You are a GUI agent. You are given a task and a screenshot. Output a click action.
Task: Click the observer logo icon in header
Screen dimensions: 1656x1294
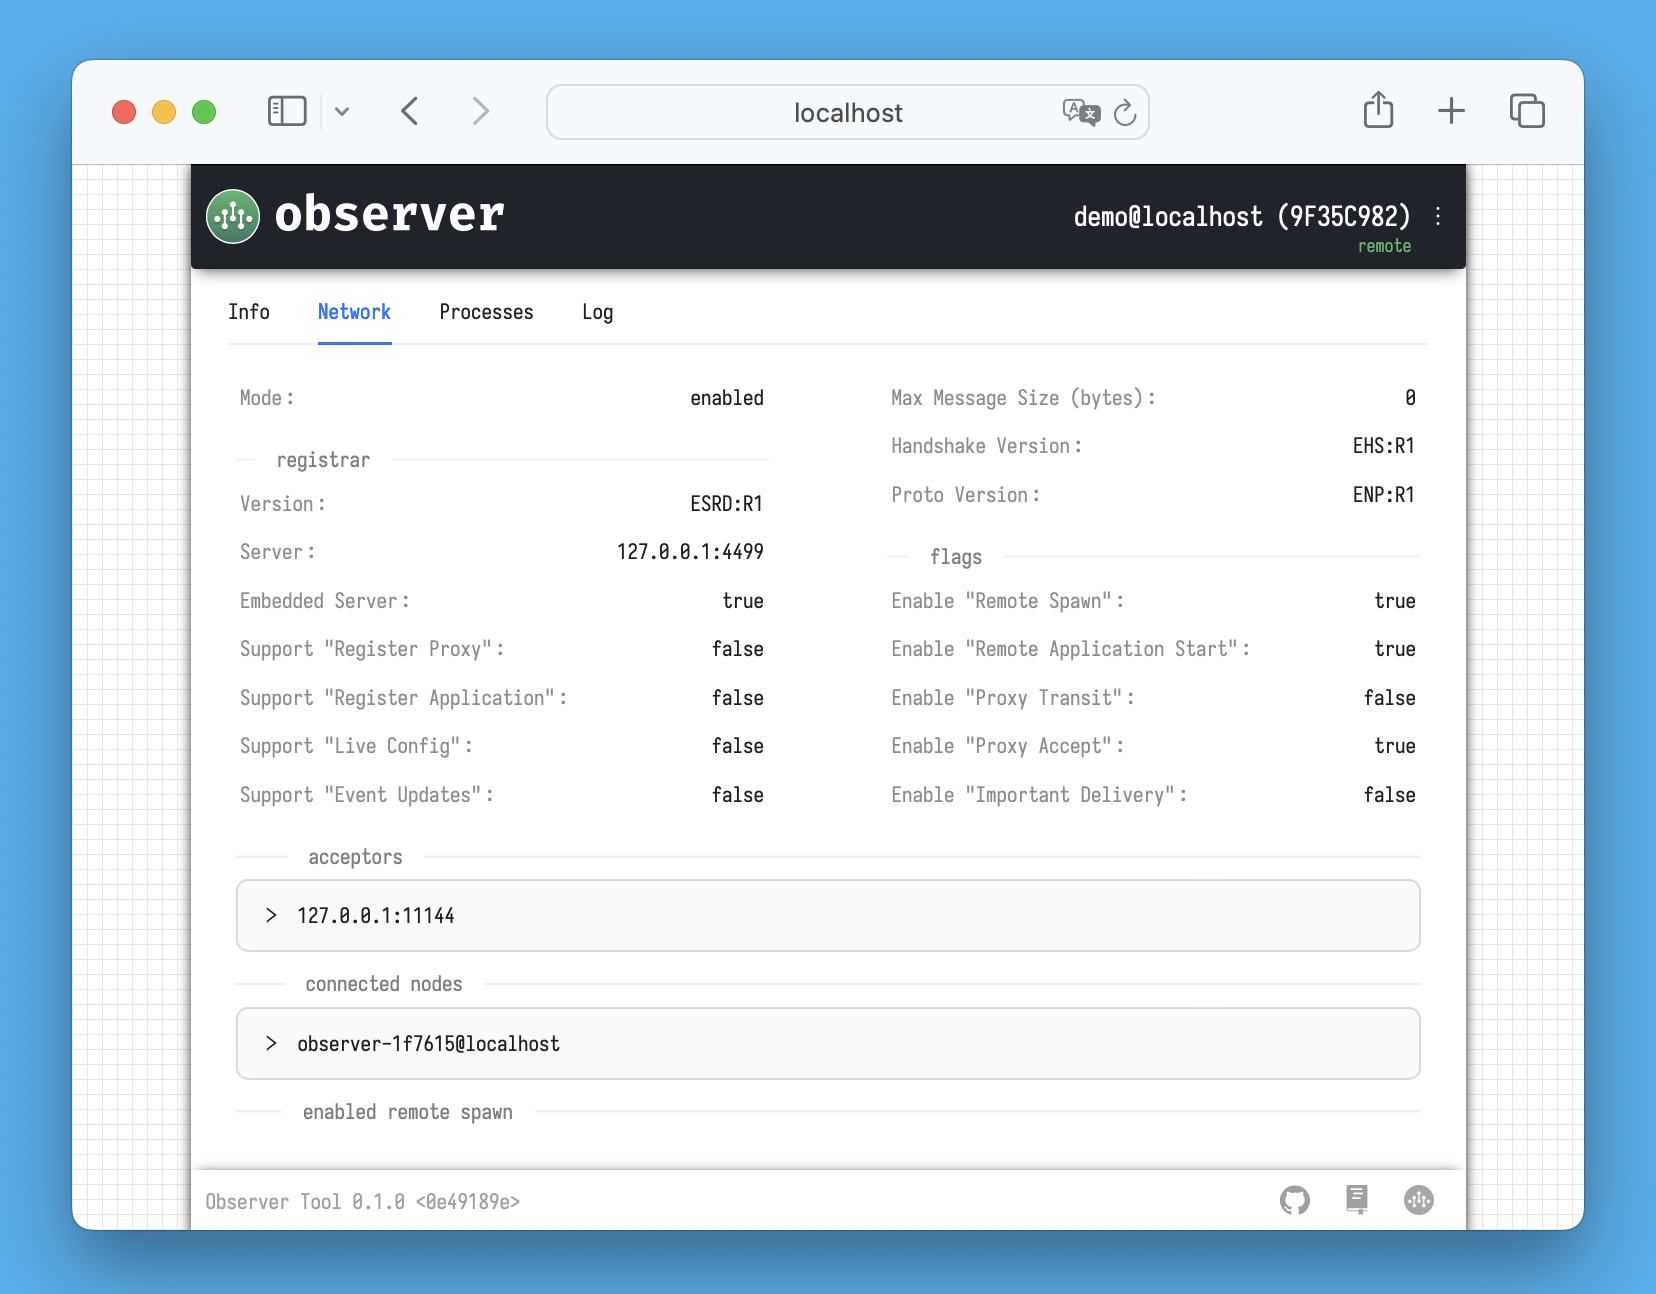[233, 216]
